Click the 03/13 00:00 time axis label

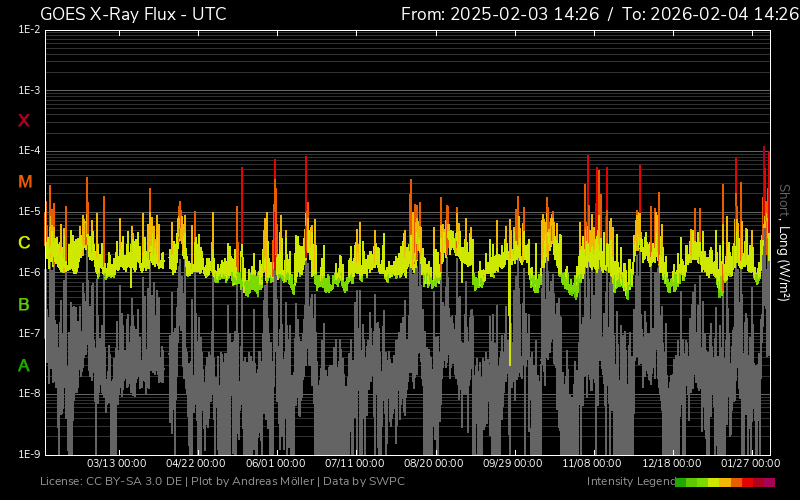[117, 463]
